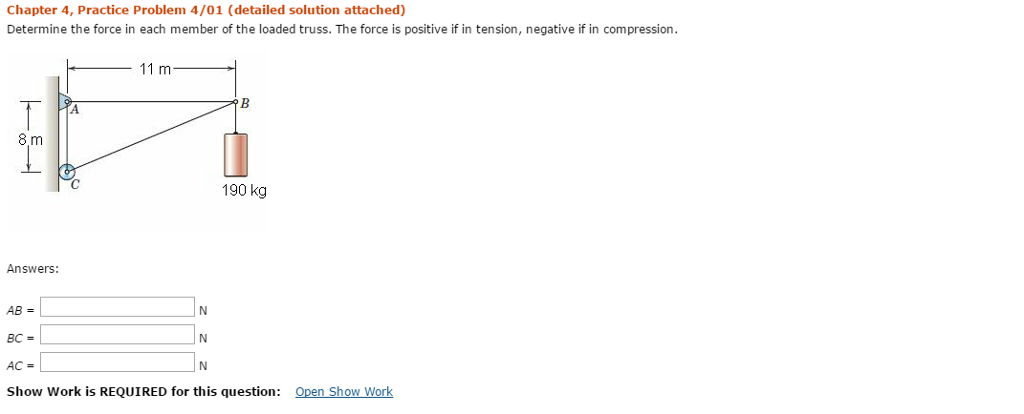Click the AB force answer field
Viewport: 1024px width, 414px height.
point(117,307)
